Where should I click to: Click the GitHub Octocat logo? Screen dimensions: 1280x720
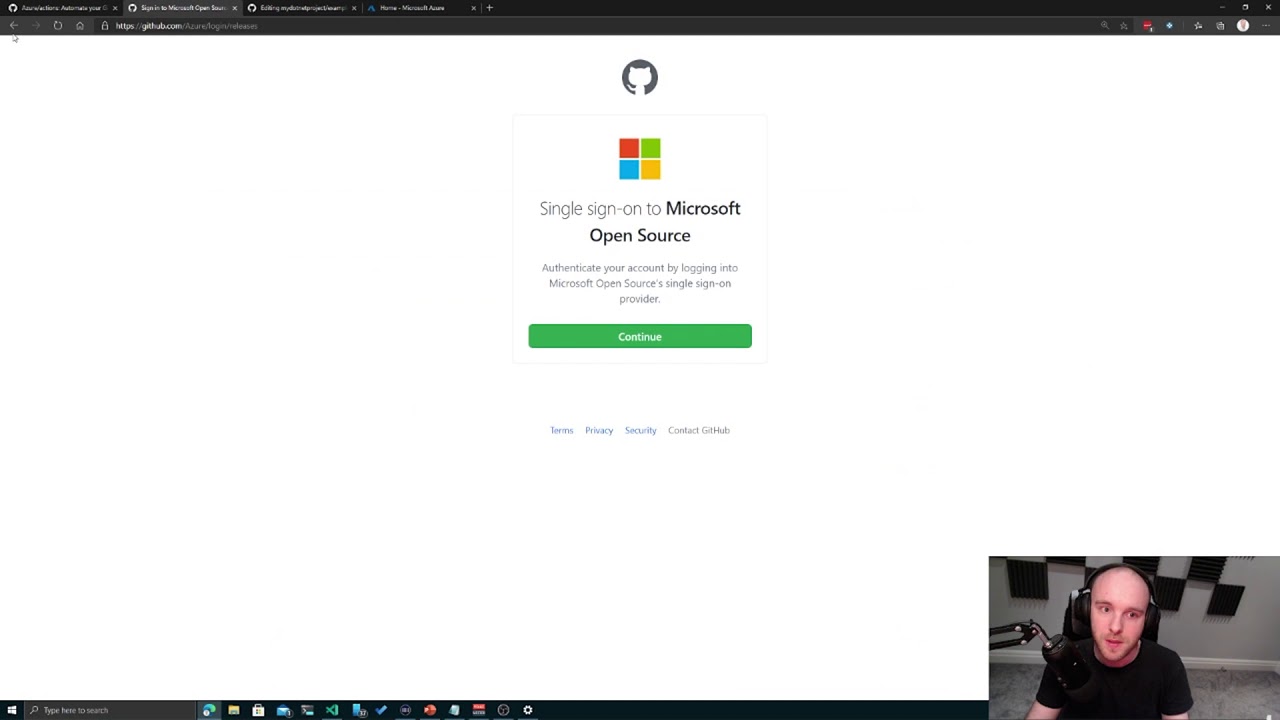point(640,77)
